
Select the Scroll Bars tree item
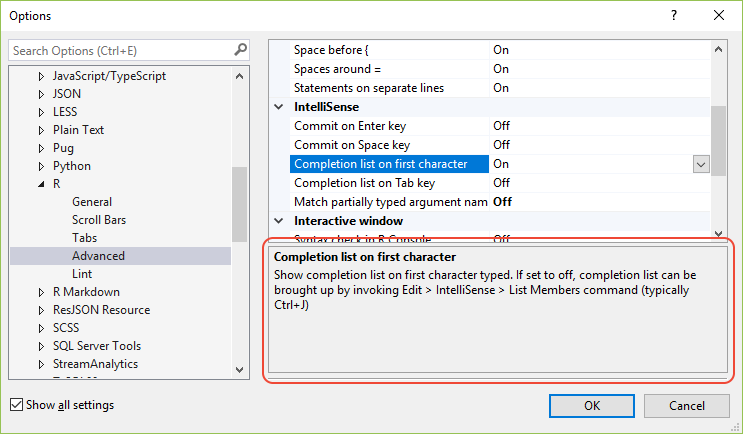point(99,220)
